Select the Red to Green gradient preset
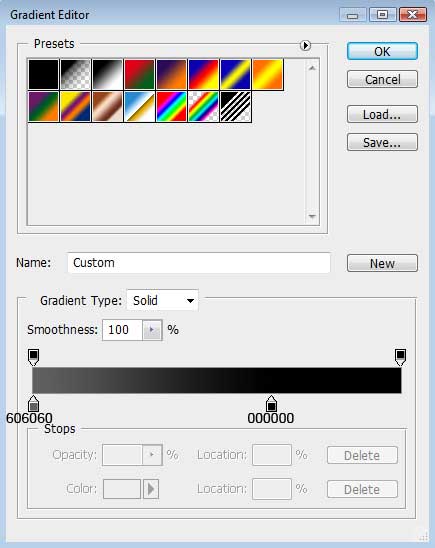This screenshot has height=548, width=435. (139, 74)
